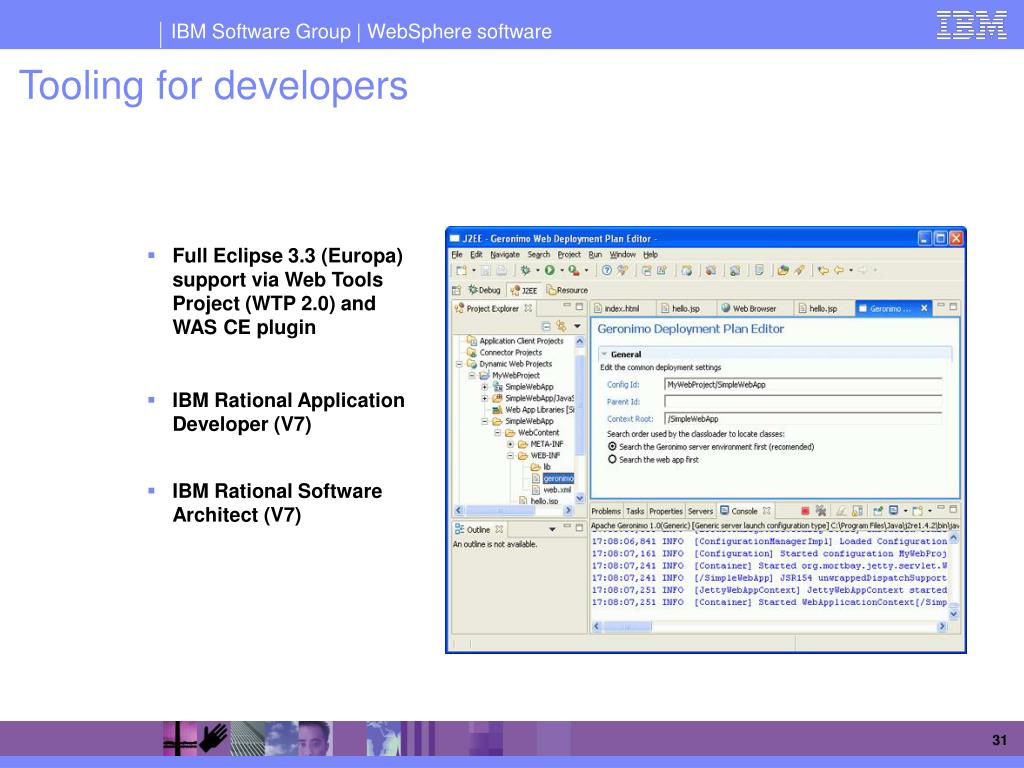This screenshot has width=1024, height=768.
Task: Click the Config Id input field
Action: pyautogui.click(x=803, y=385)
